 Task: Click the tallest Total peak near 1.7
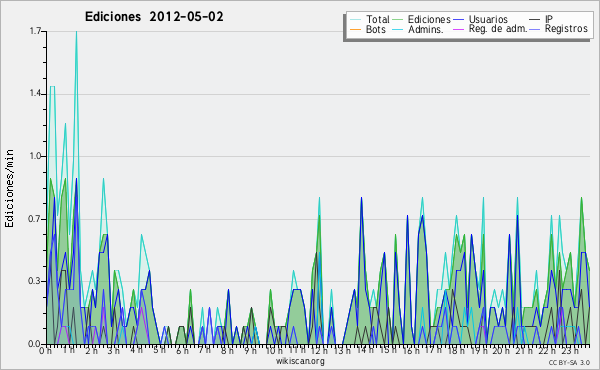[x=76, y=32]
